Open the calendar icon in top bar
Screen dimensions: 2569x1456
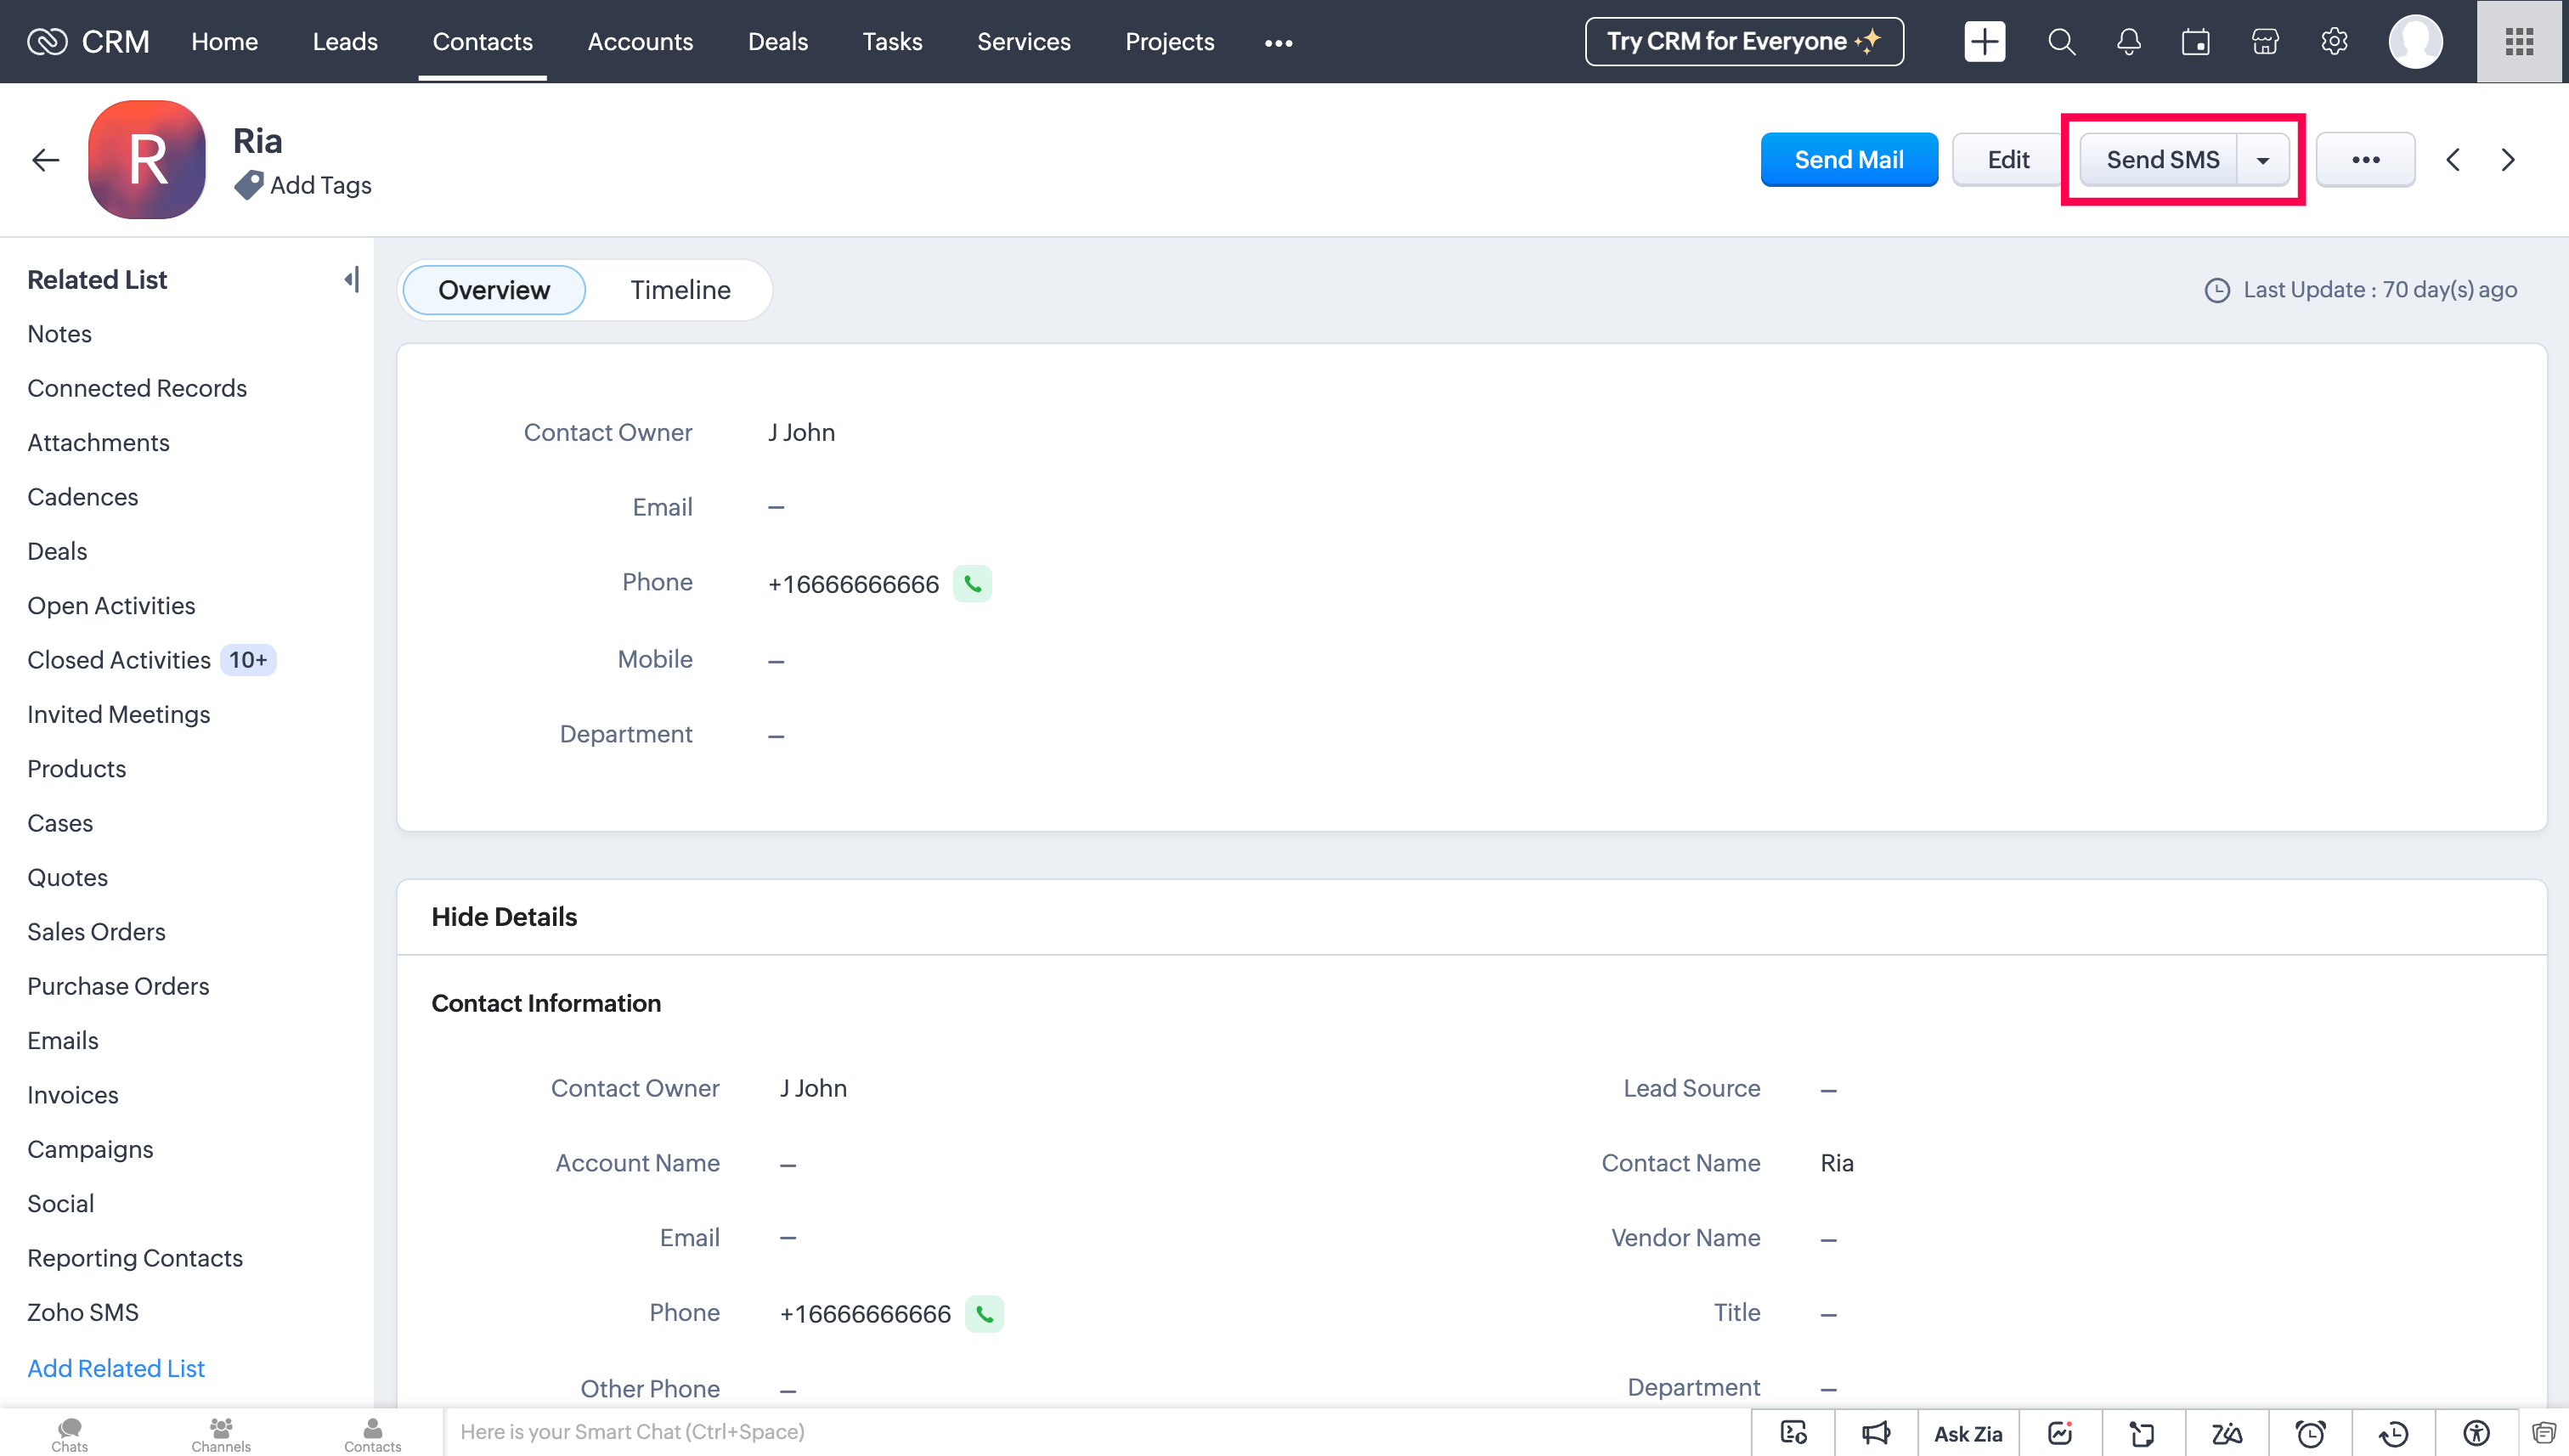pos(2196,42)
